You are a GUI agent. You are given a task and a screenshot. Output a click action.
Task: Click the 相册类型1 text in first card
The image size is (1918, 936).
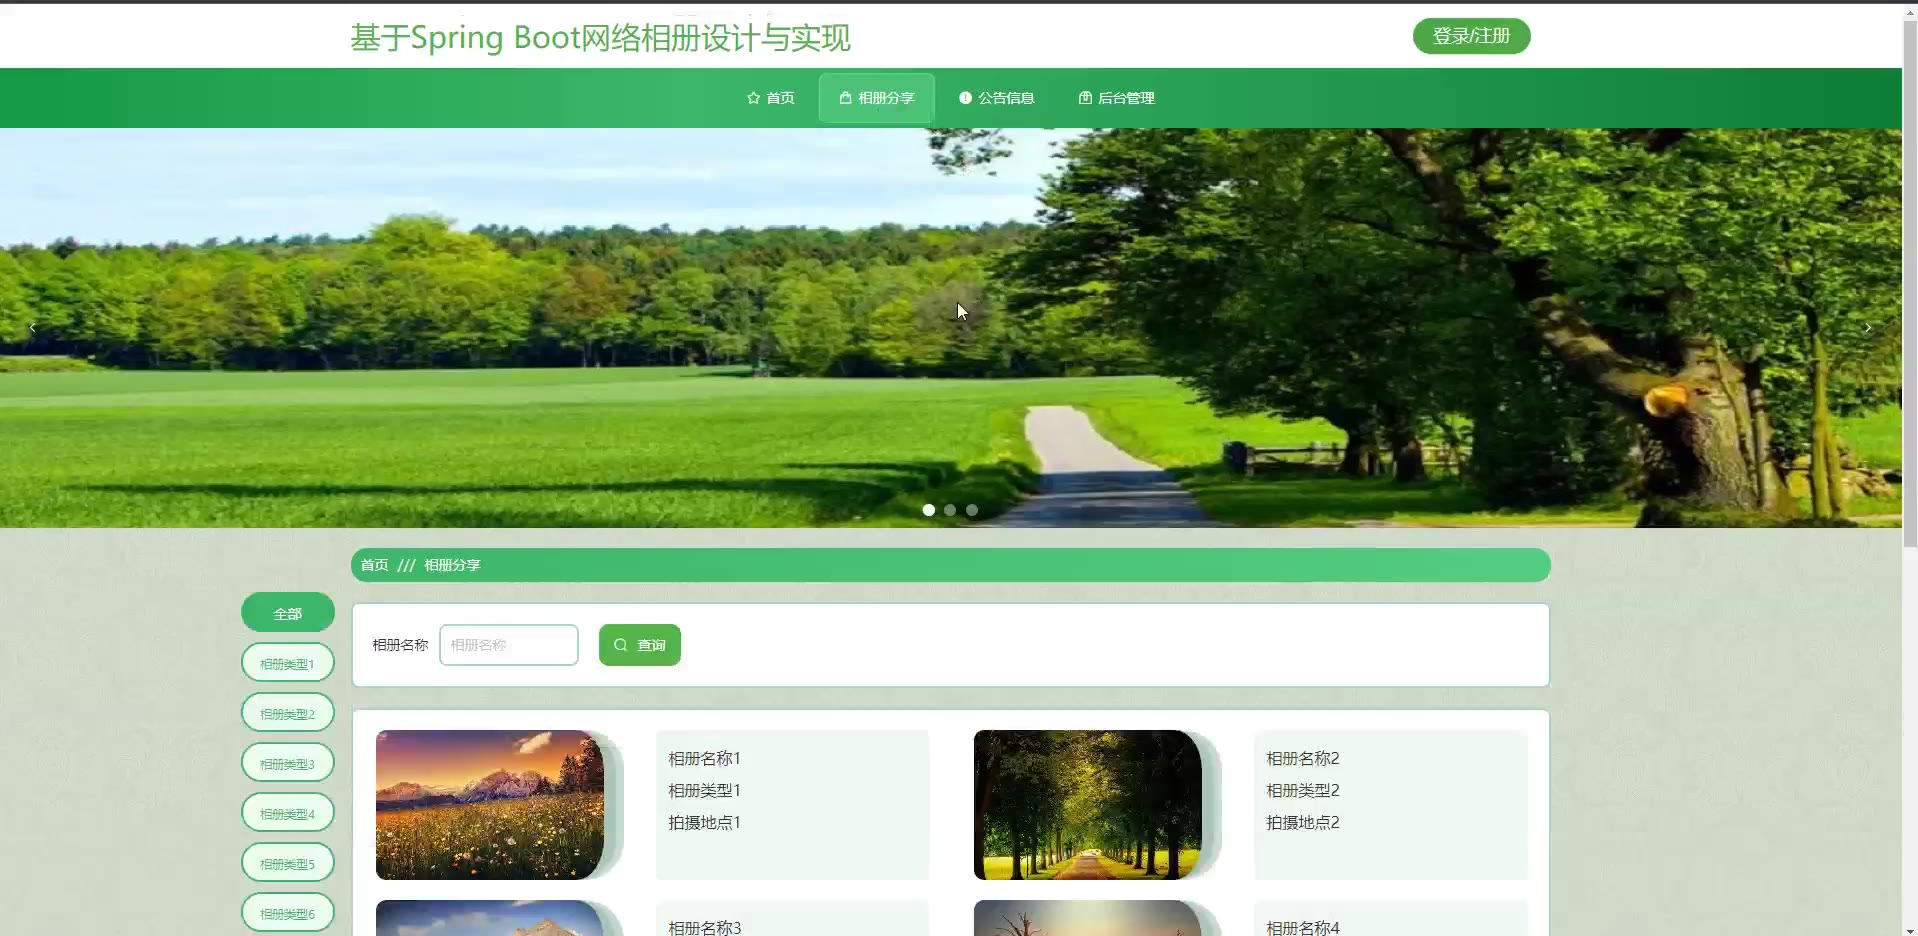pyautogui.click(x=705, y=790)
